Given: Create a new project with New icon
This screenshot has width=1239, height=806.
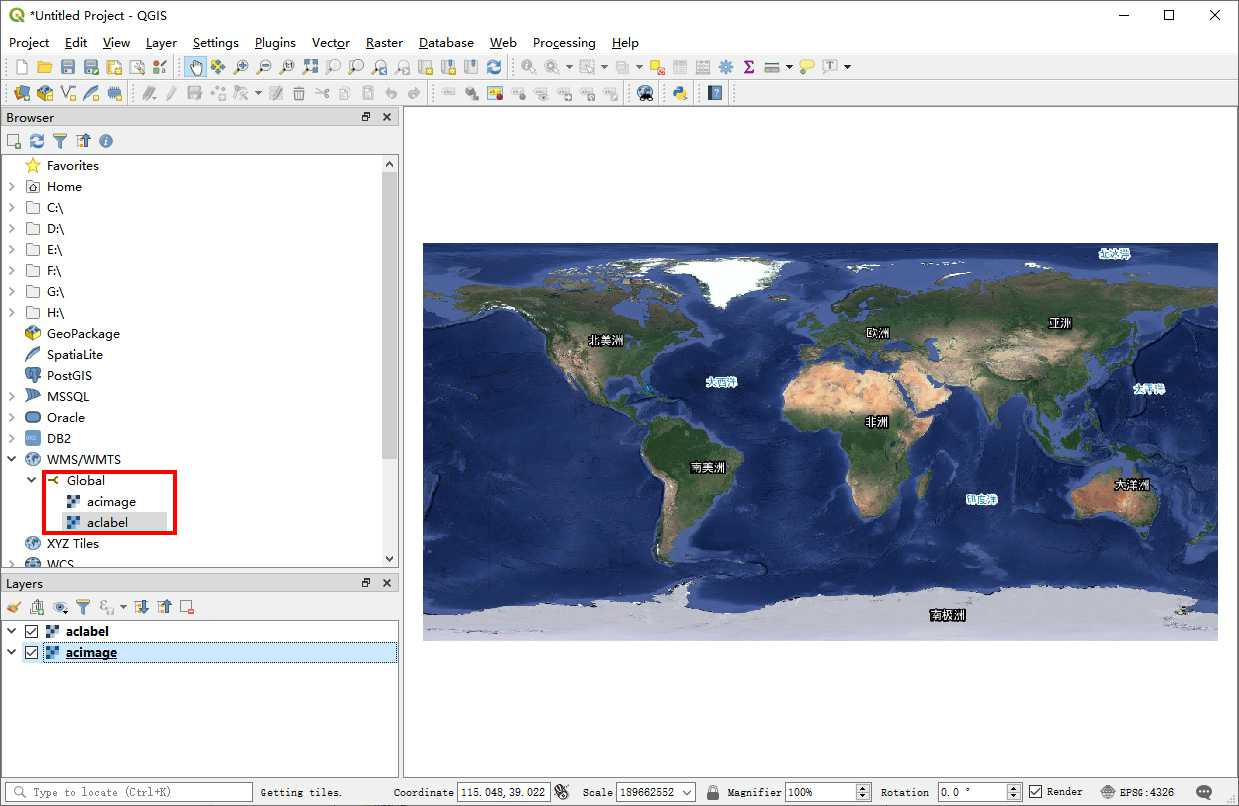Looking at the screenshot, I should point(21,67).
